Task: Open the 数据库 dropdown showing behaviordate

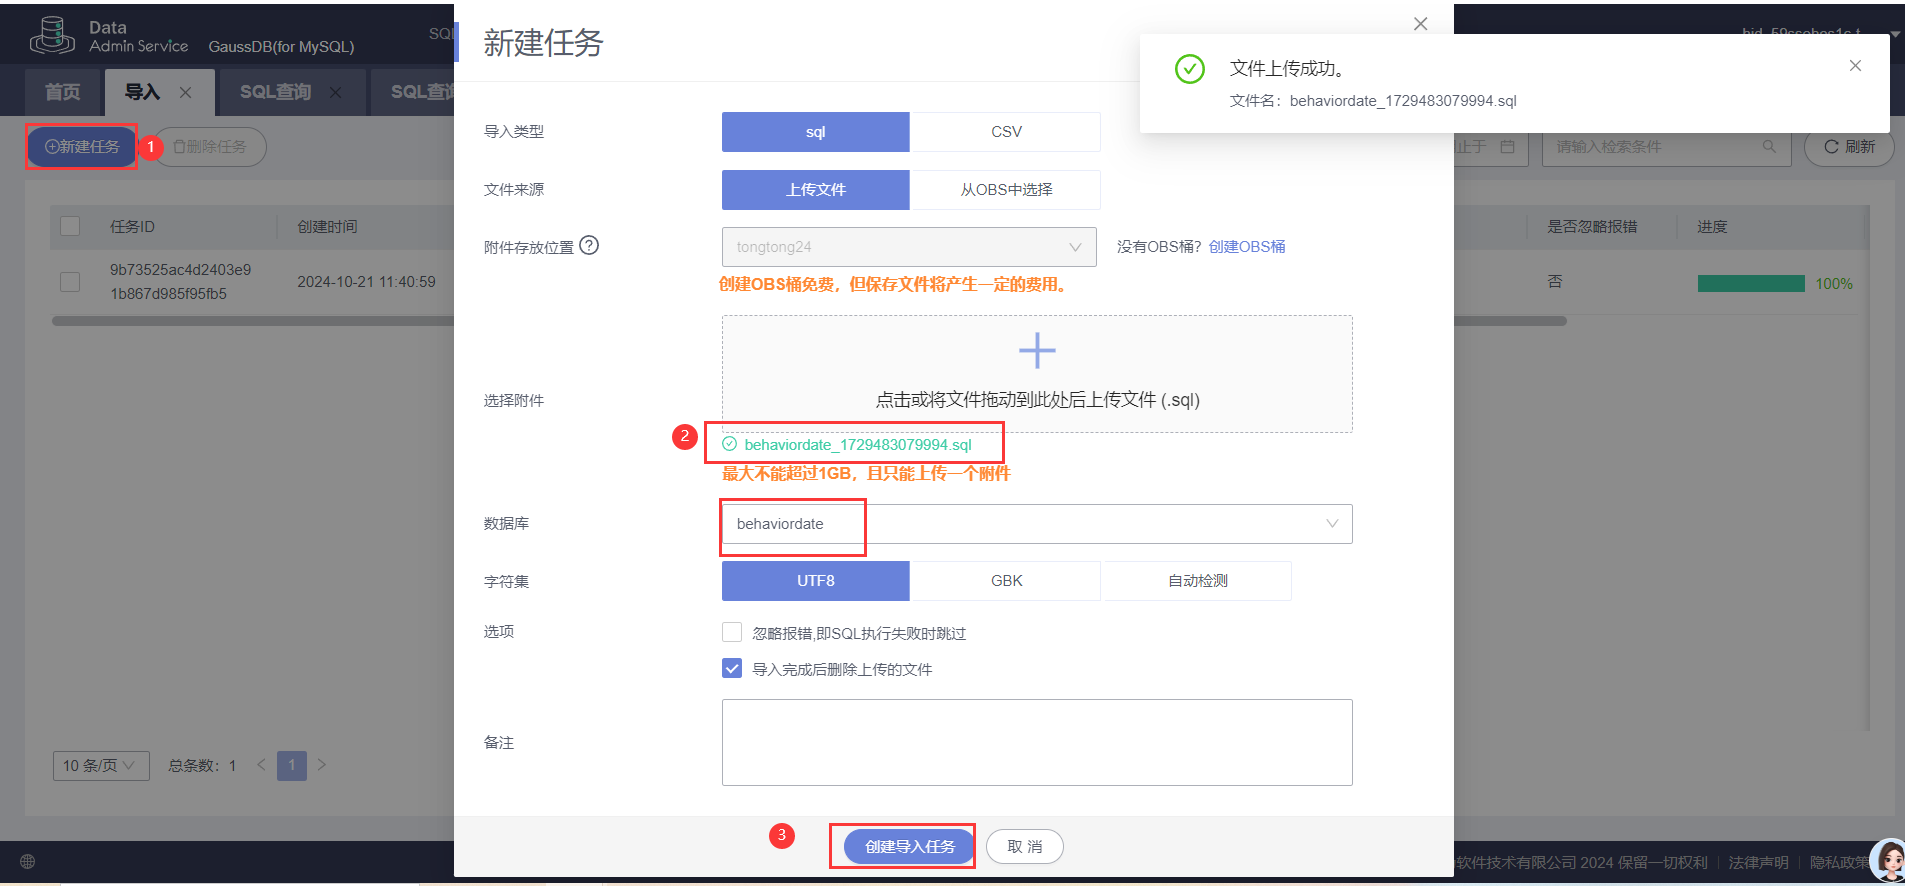Action: pyautogui.click(x=1037, y=524)
